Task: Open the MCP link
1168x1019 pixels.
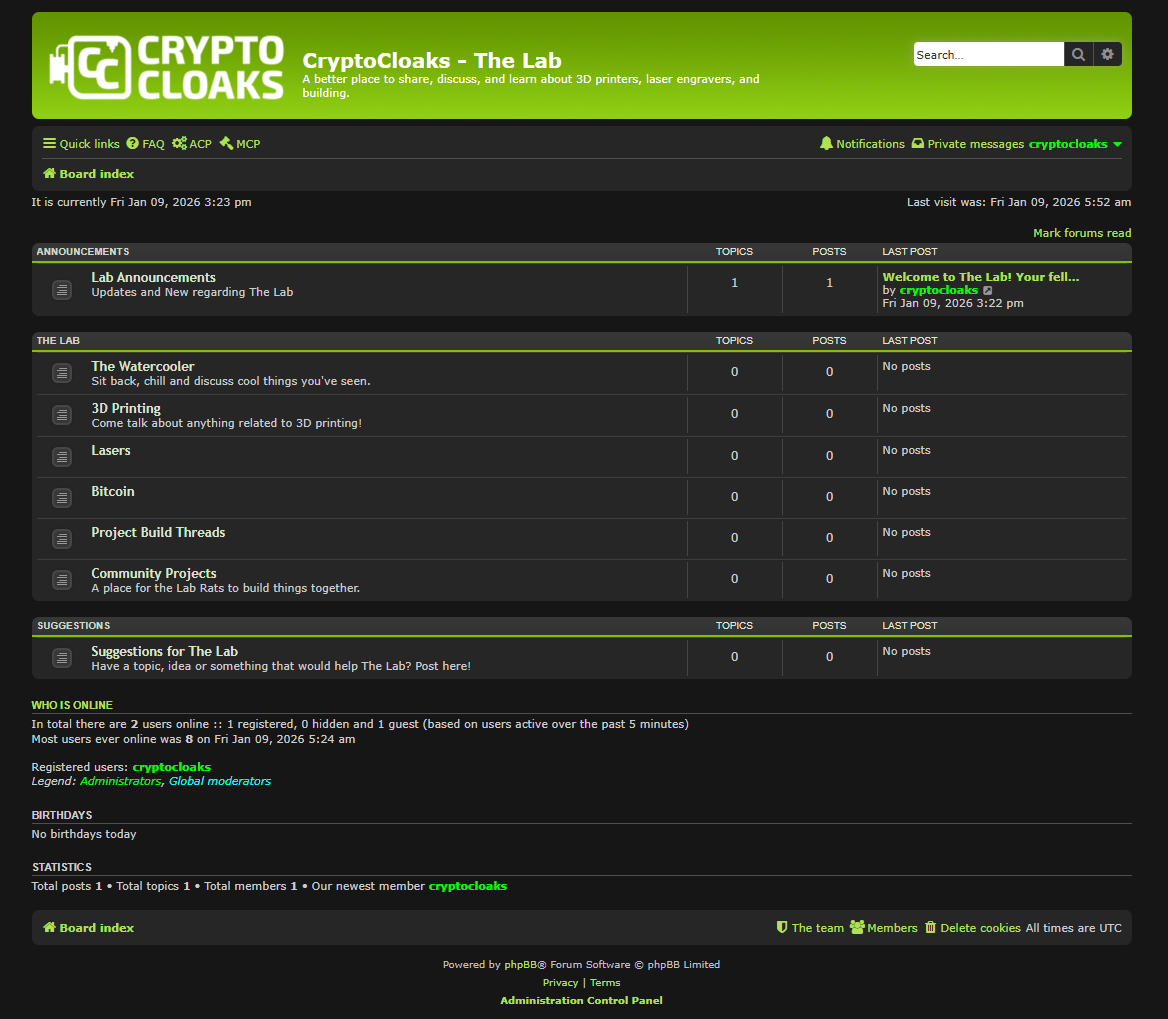Action: (240, 144)
